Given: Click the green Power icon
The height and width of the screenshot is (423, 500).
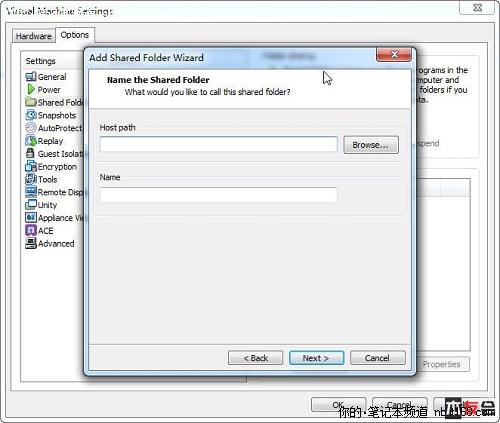Looking at the screenshot, I should pos(31,89).
